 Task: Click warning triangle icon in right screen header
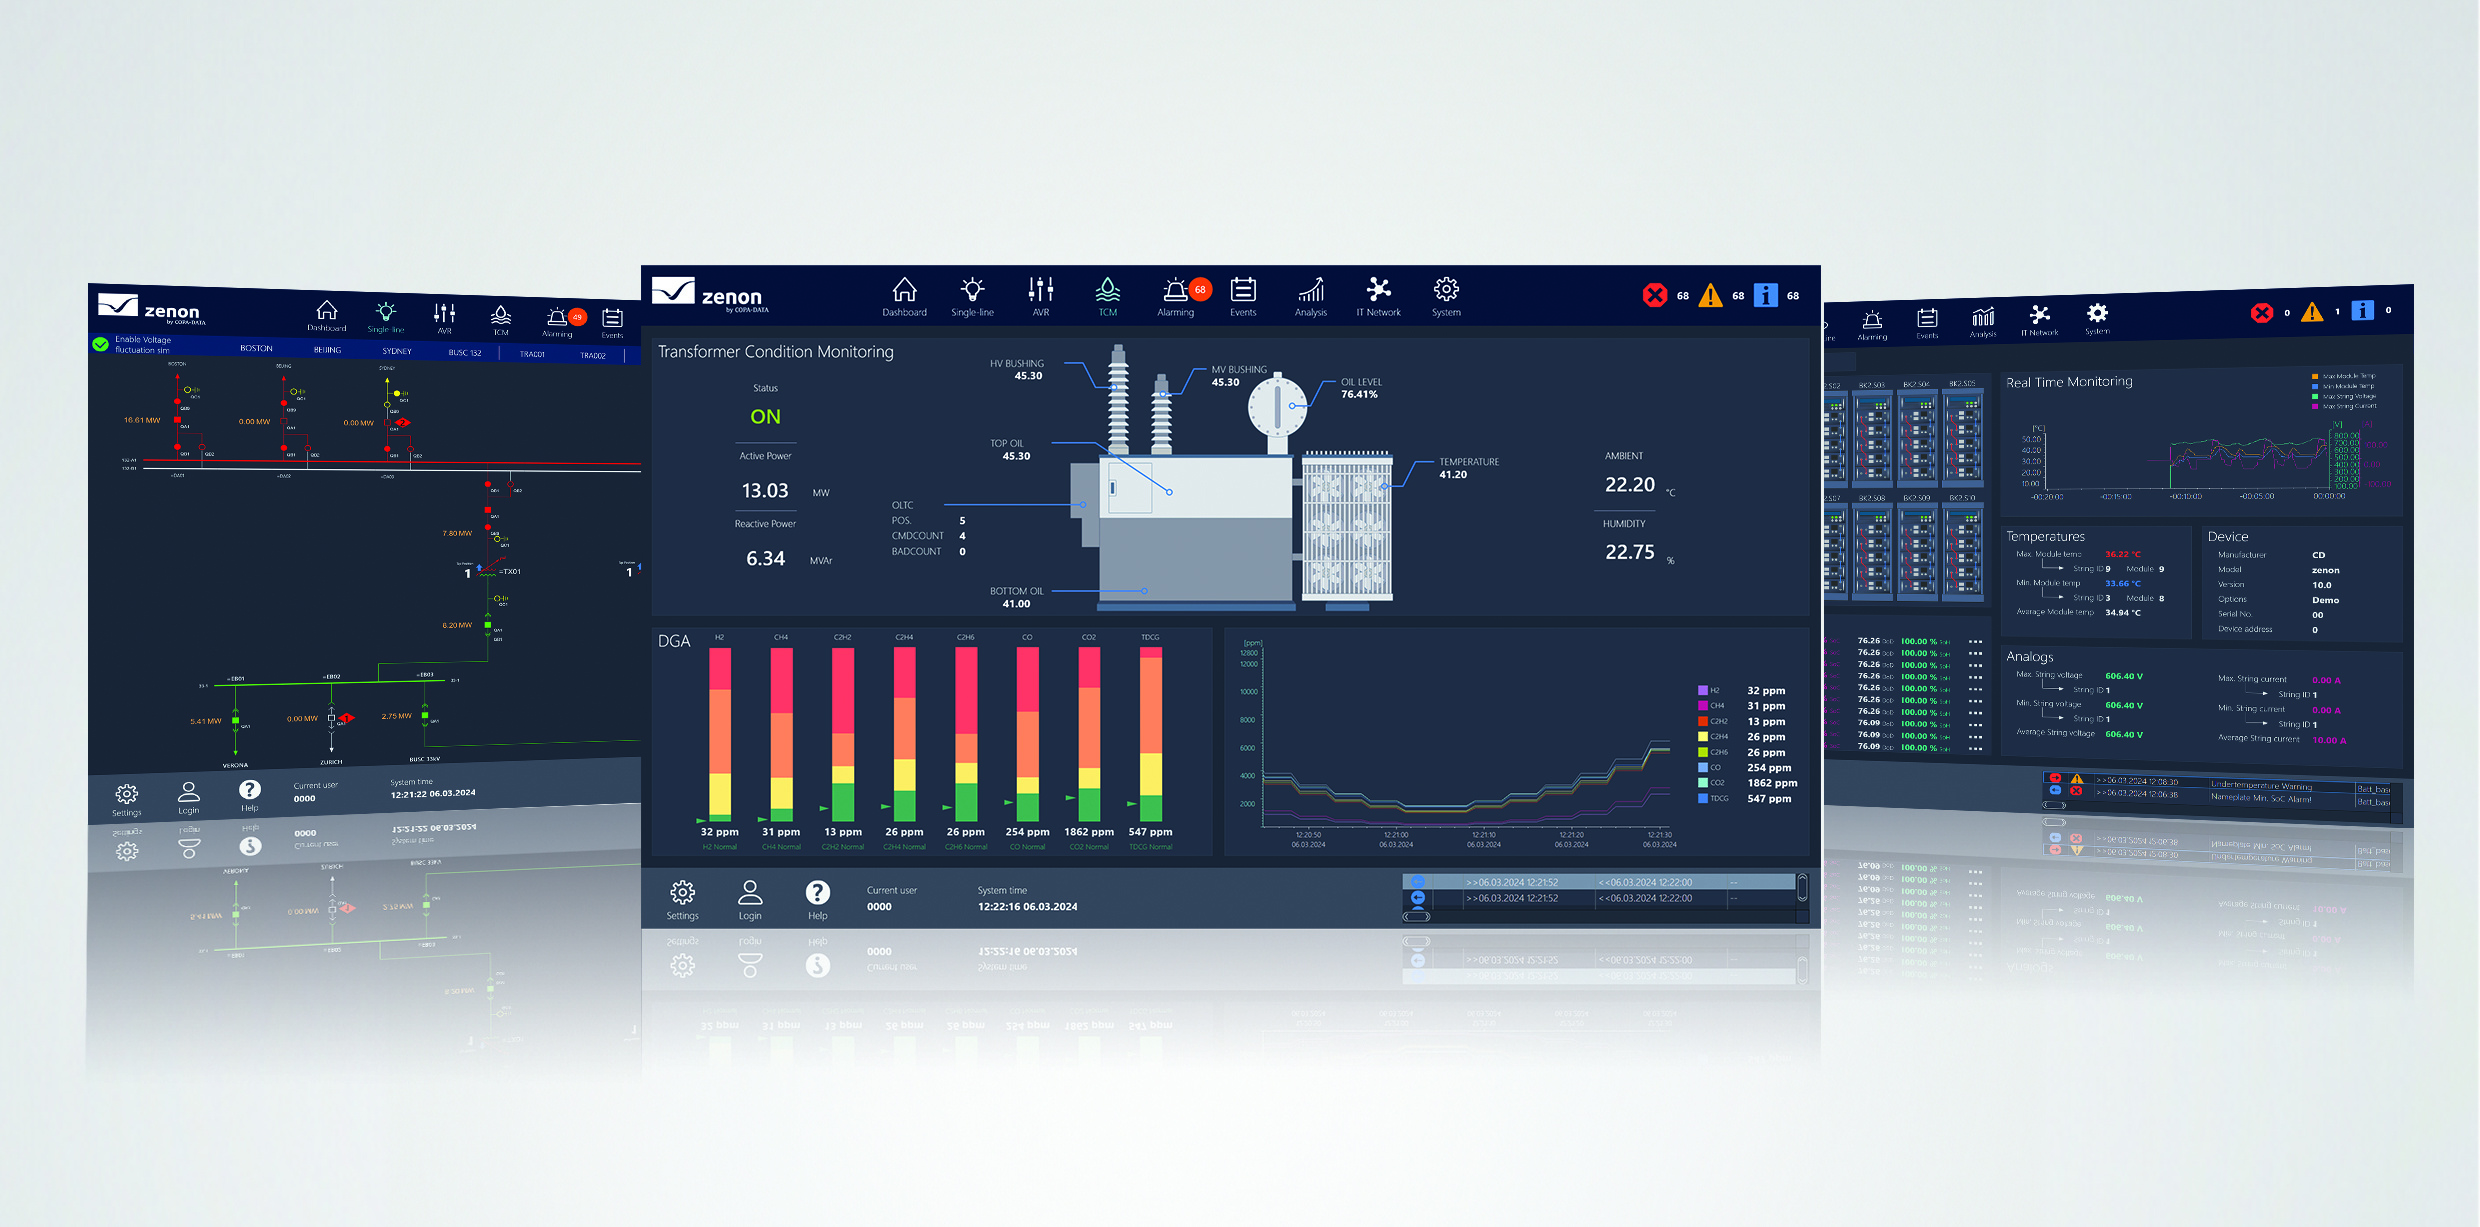pos(2312,312)
